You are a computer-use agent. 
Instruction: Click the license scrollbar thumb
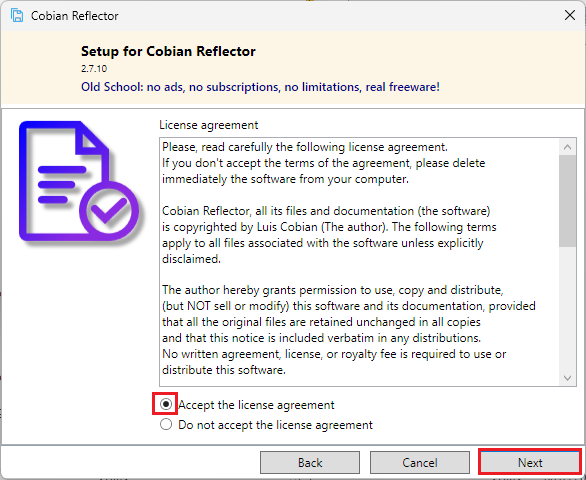(567, 201)
